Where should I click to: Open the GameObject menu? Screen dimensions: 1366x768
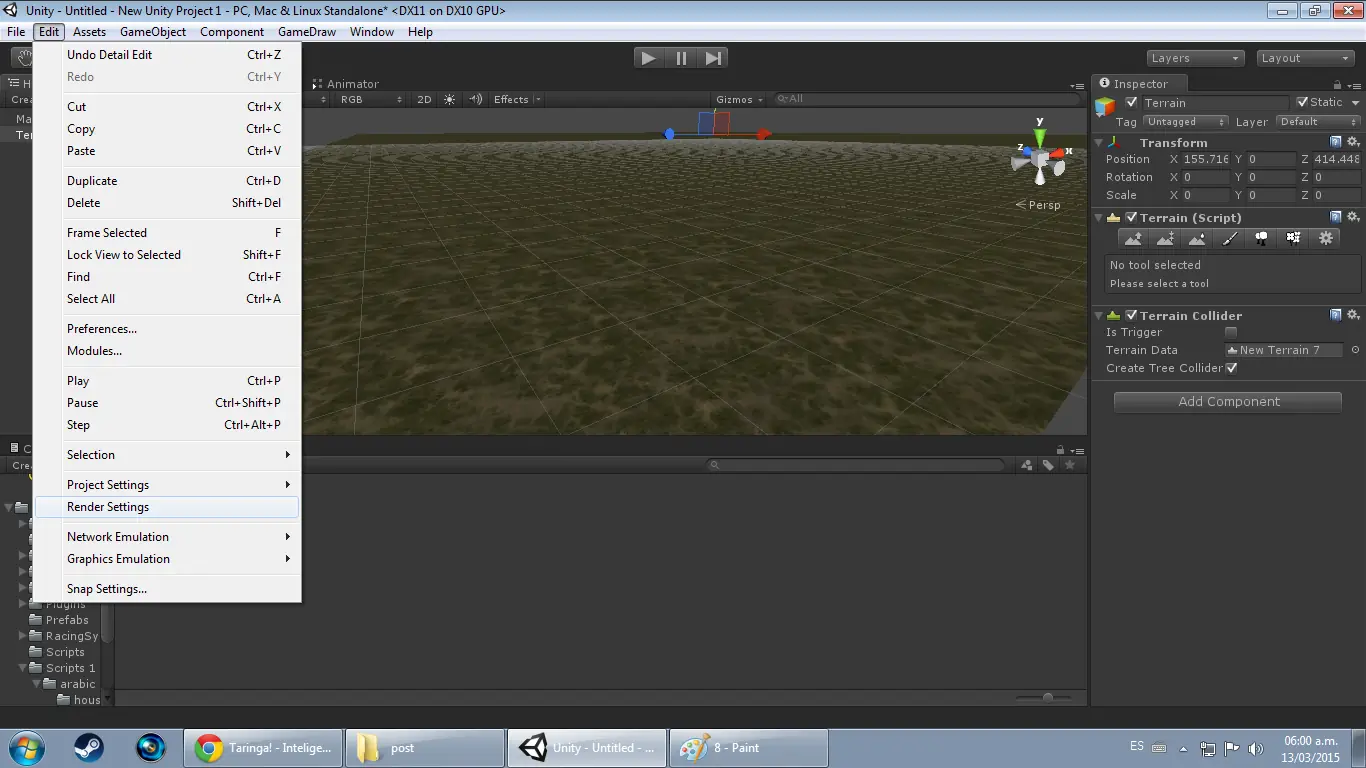[153, 32]
